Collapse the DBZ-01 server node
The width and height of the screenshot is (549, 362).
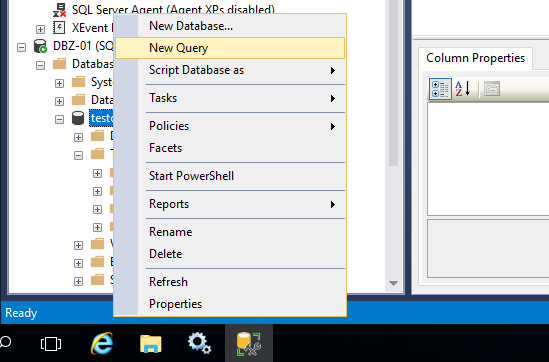pyautogui.click(x=21, y=47)
